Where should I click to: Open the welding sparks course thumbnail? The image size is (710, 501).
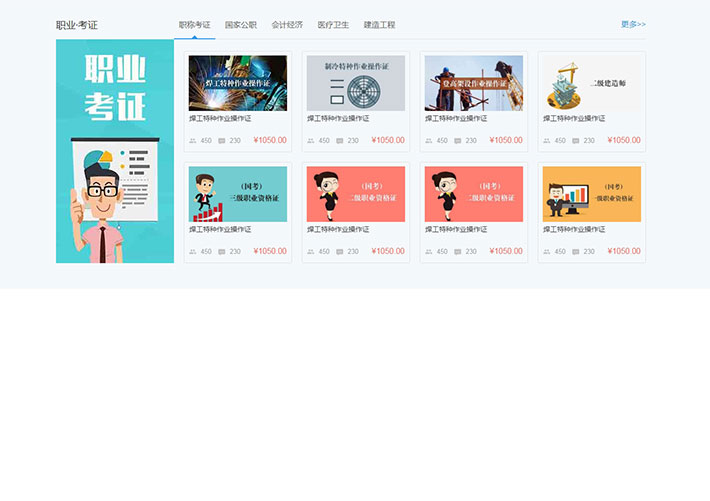coord(238,83)
